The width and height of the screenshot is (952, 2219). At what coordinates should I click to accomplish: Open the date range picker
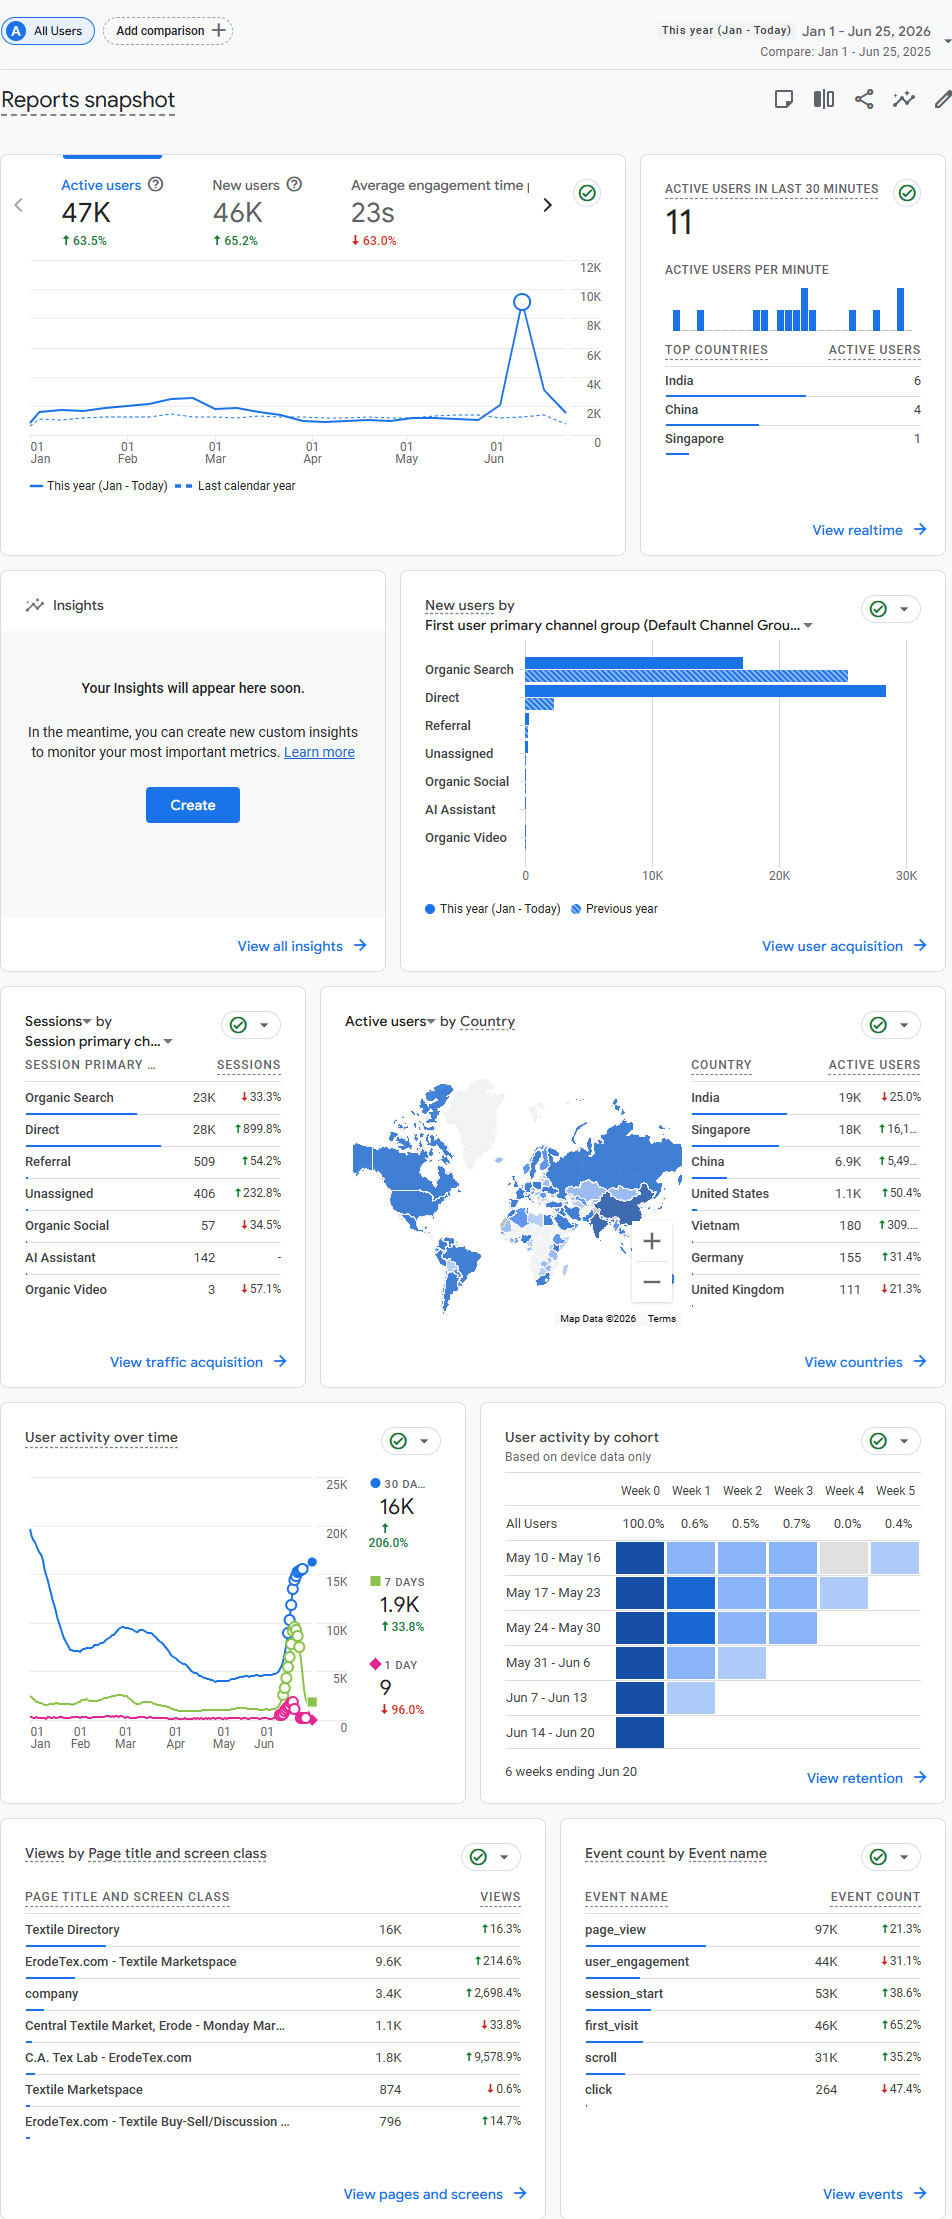[806, 40]
